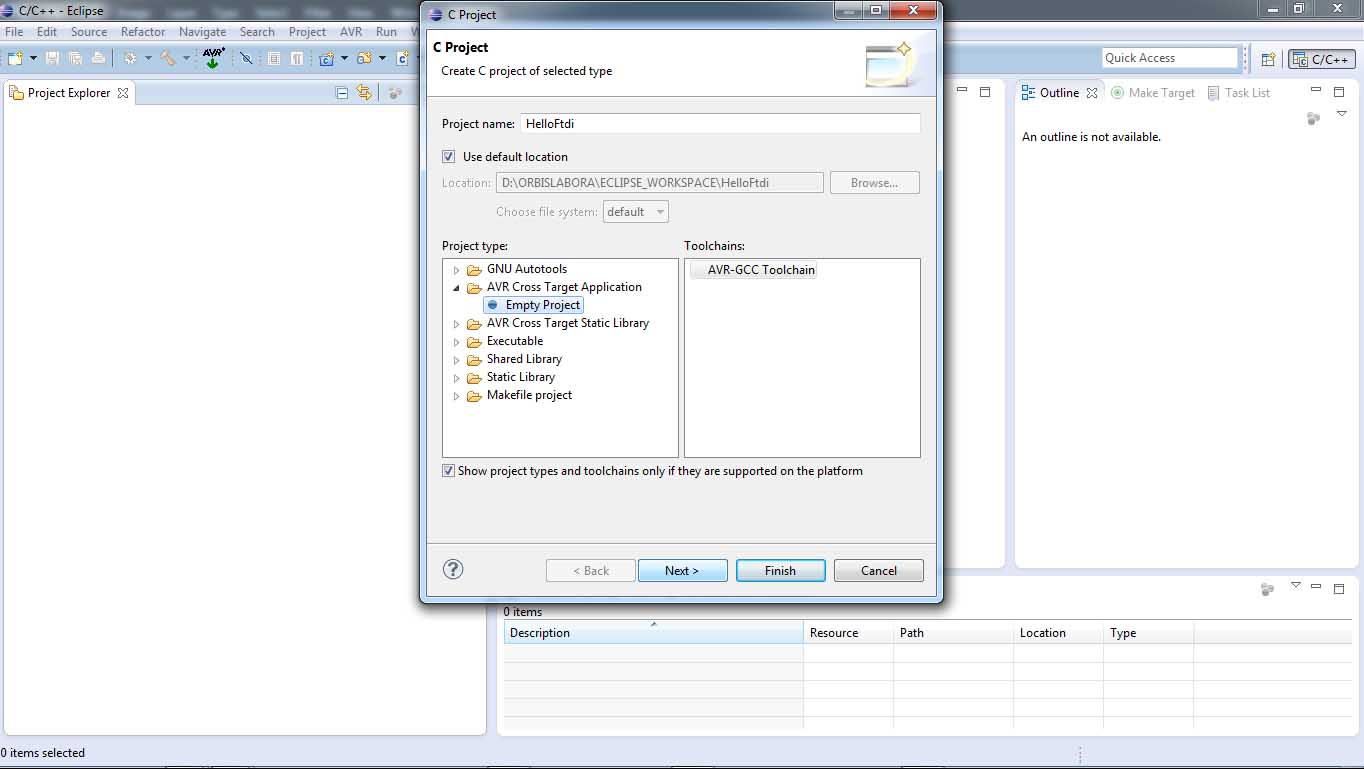Collapse all in Project Explorer
This screenshot has height=769, width=1364.
click(x=342, y=93)
